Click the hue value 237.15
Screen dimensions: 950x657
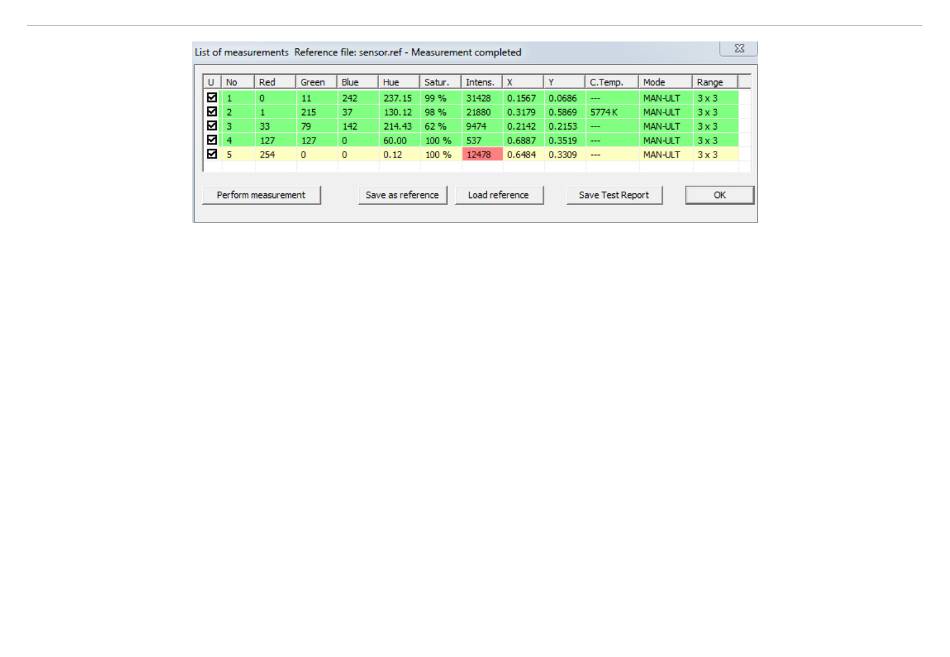[x=397, y=98]
